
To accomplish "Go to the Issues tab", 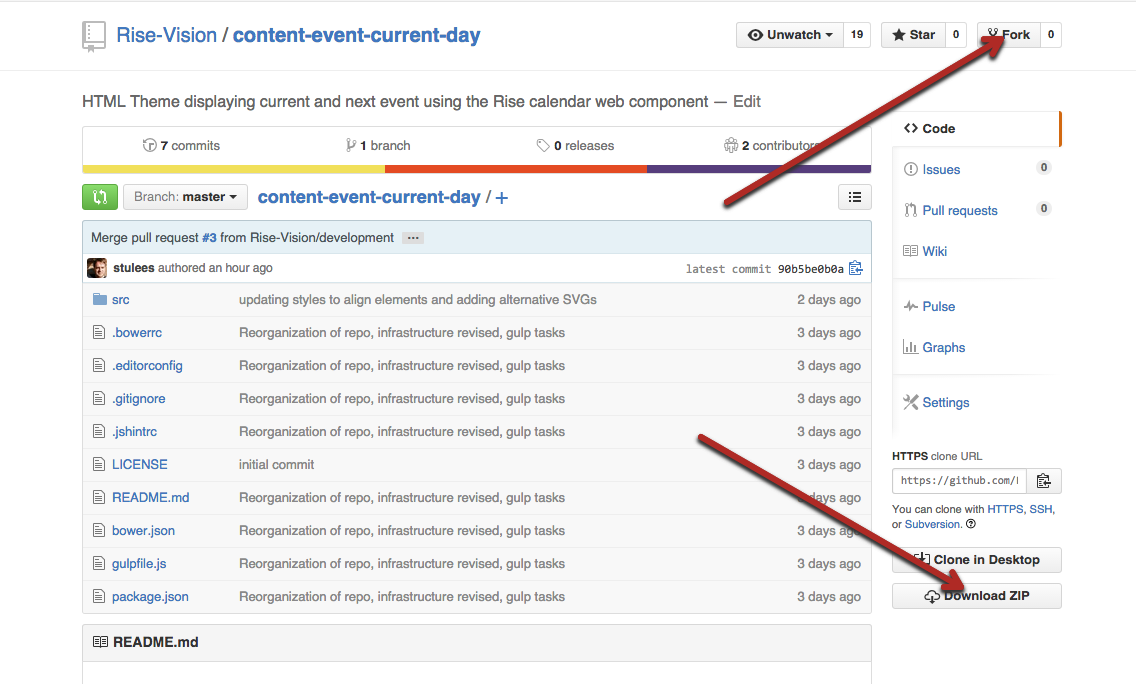I will pos(941,170).
